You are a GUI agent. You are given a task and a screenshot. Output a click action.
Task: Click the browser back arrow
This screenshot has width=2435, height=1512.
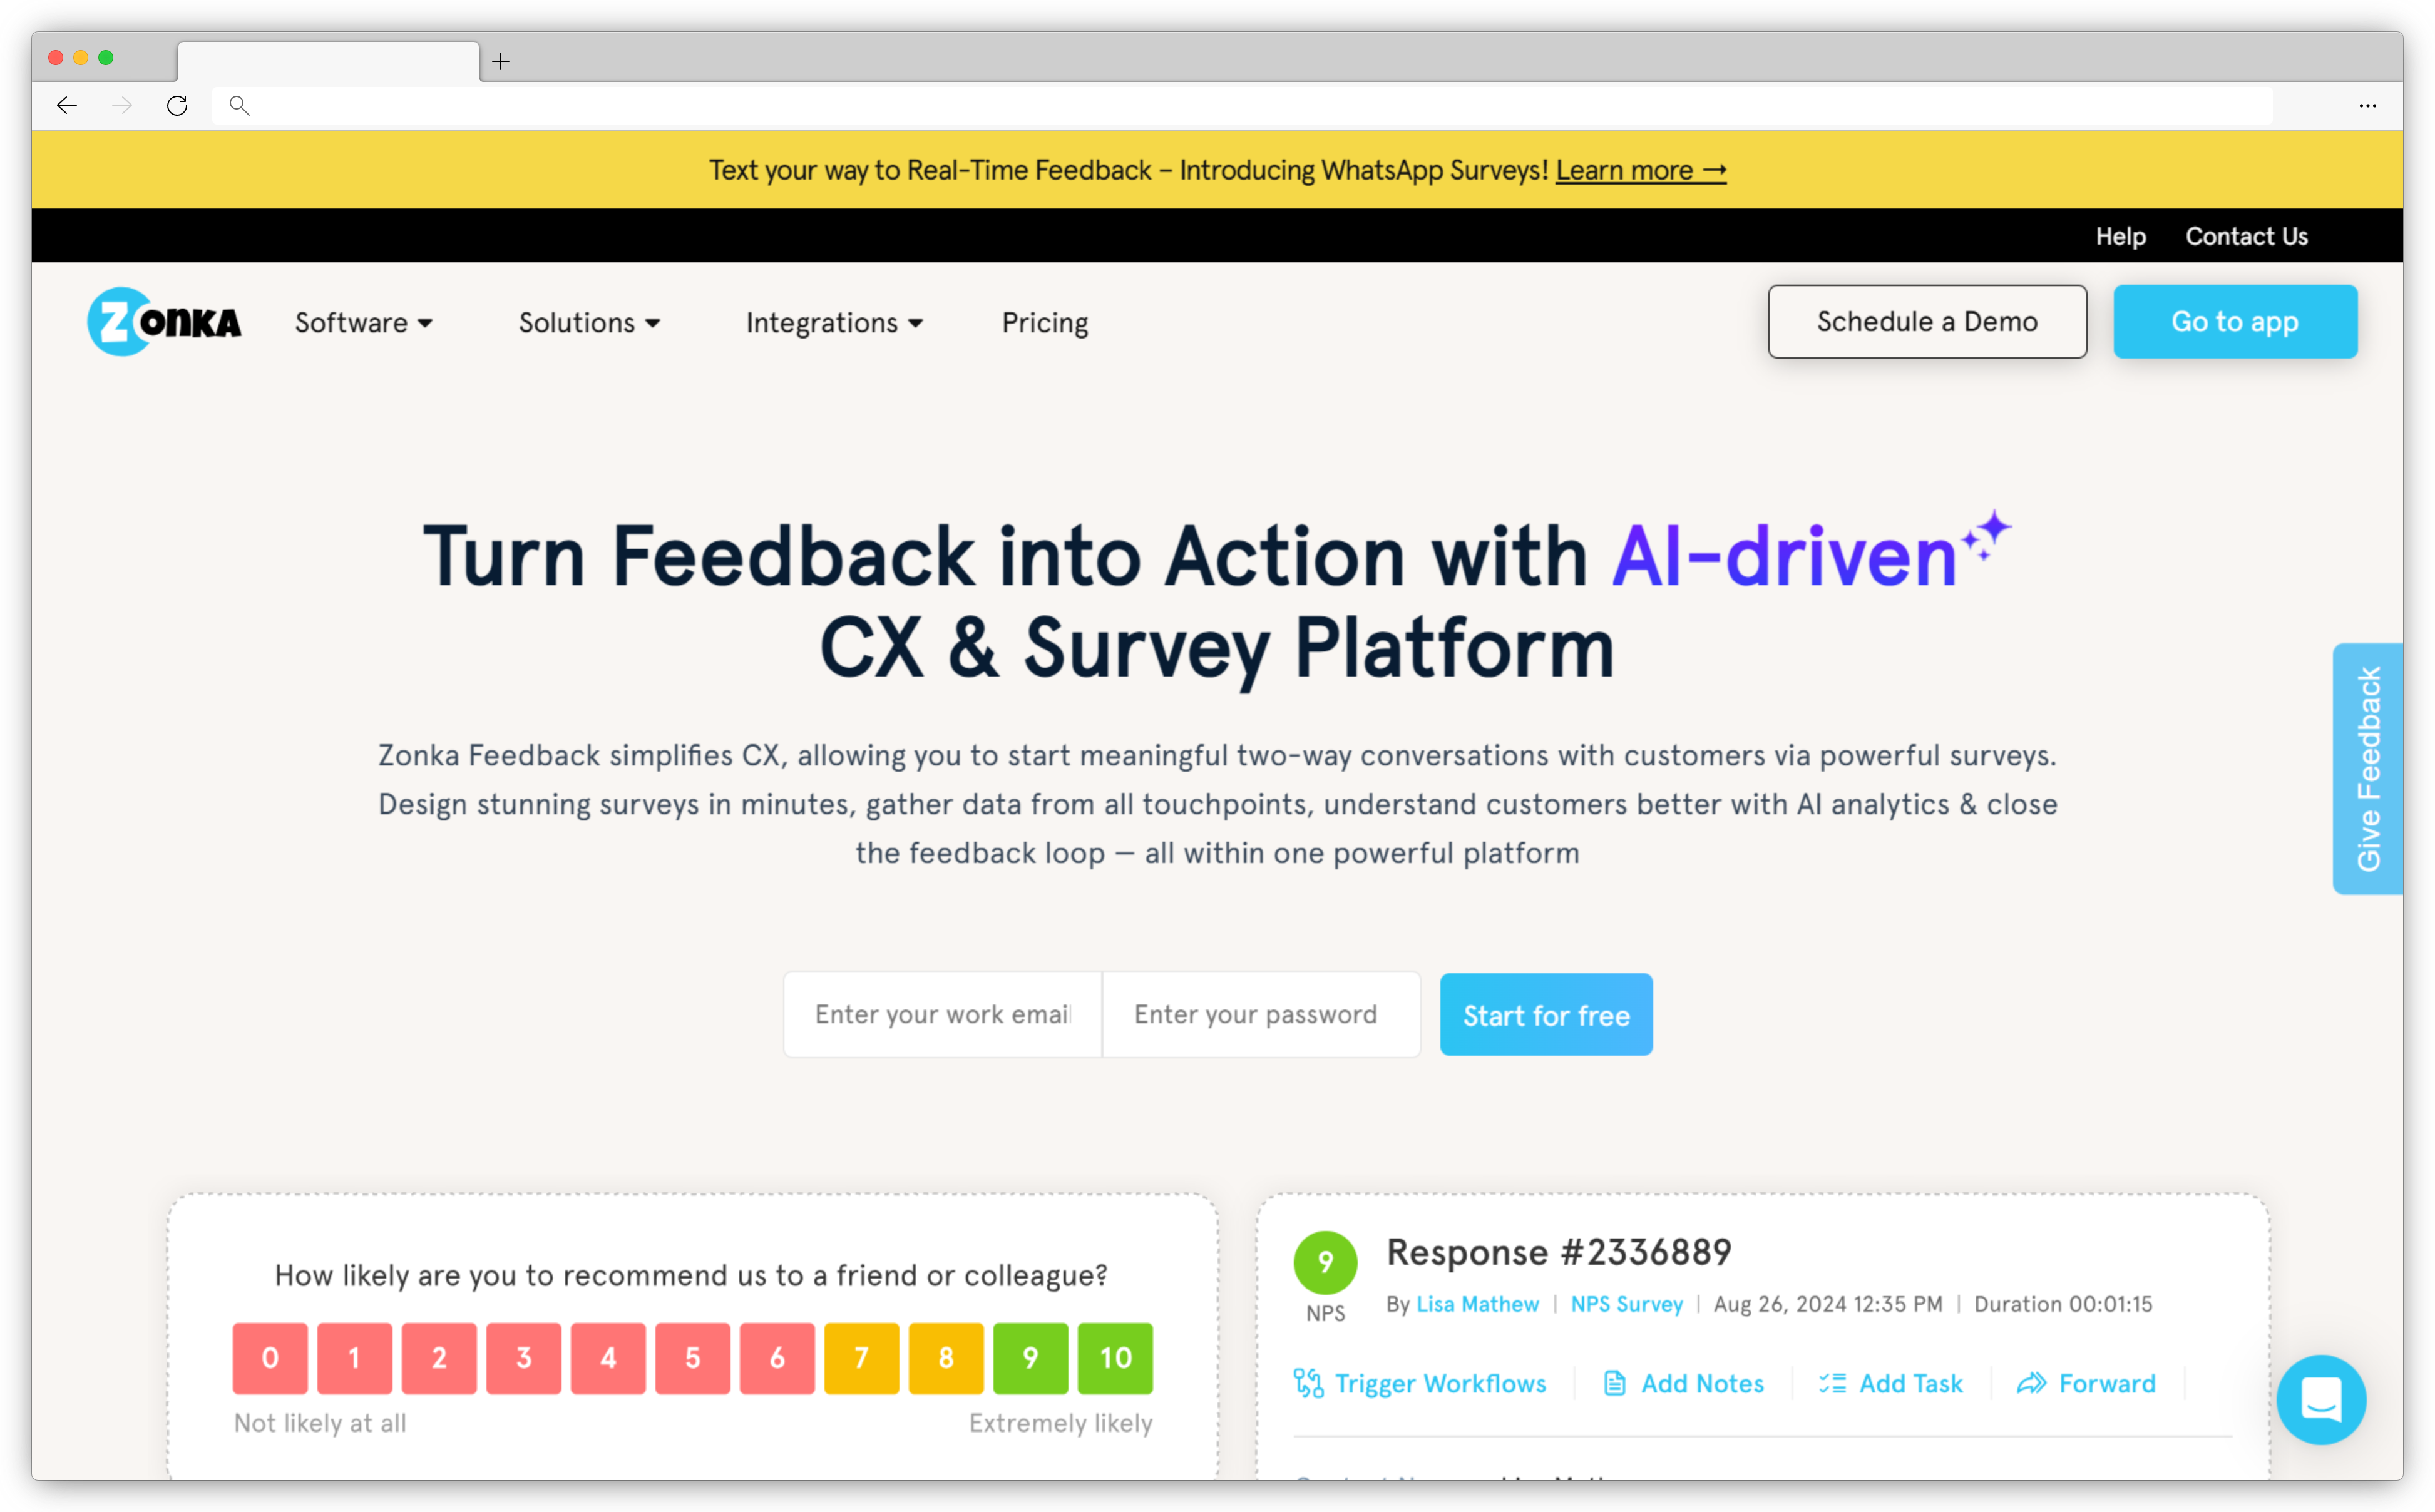(x=66, y=105)
